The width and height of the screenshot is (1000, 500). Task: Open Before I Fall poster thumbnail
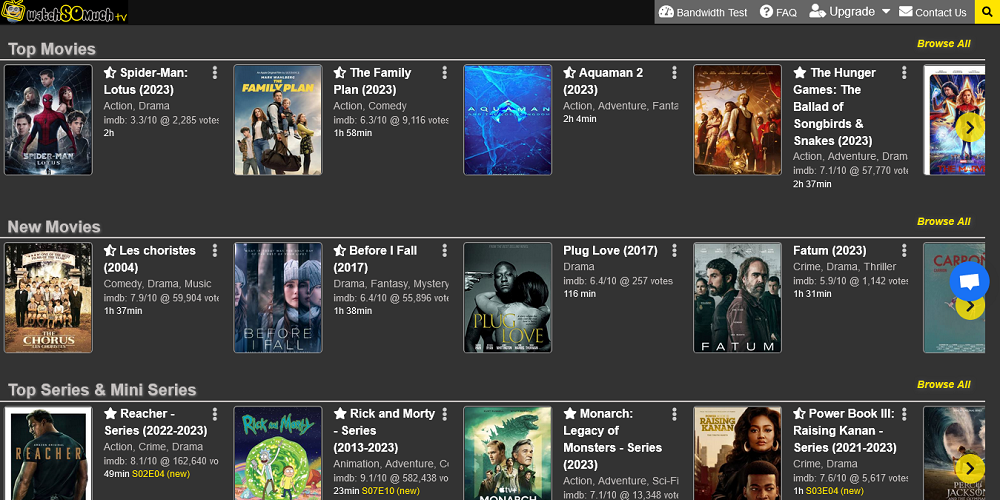click(x=278, y=297)
